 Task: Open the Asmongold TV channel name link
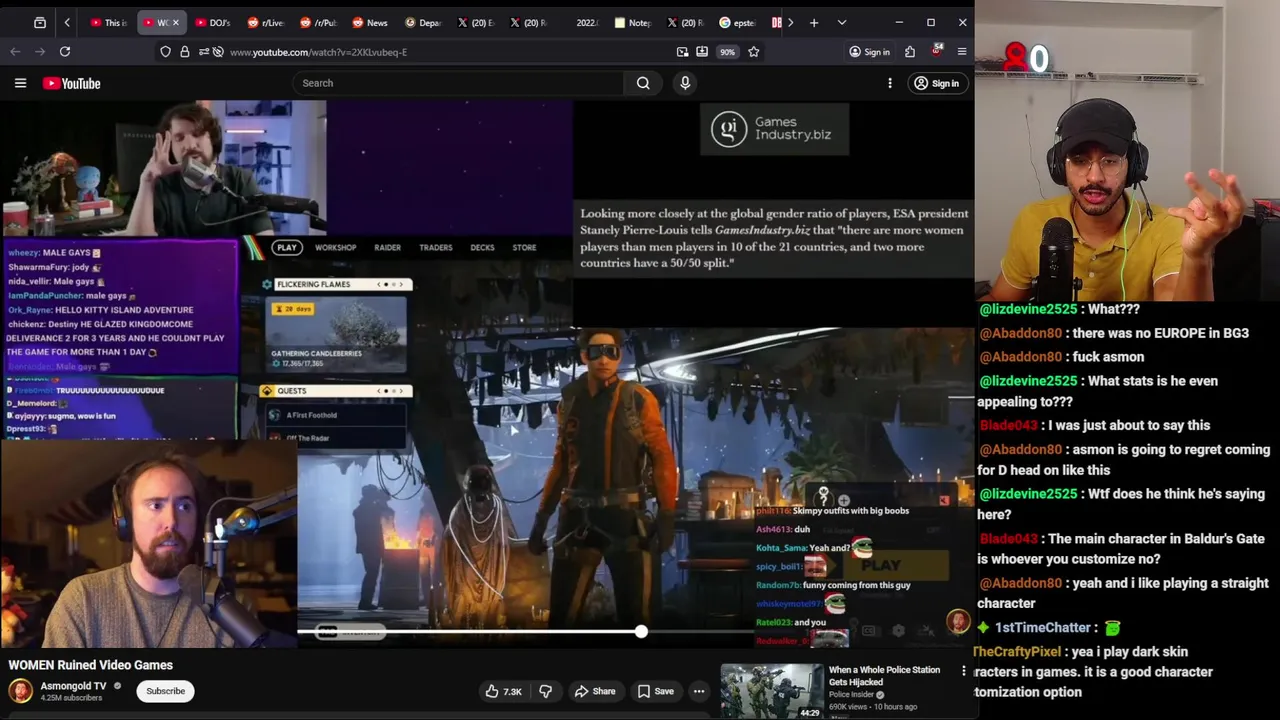pos(73,686)
